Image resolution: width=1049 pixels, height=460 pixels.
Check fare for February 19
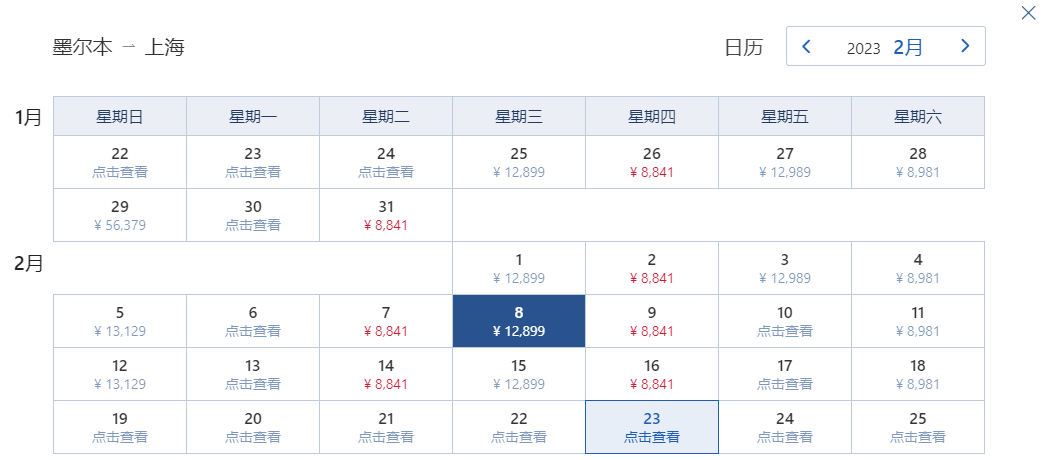coord(120,427)
